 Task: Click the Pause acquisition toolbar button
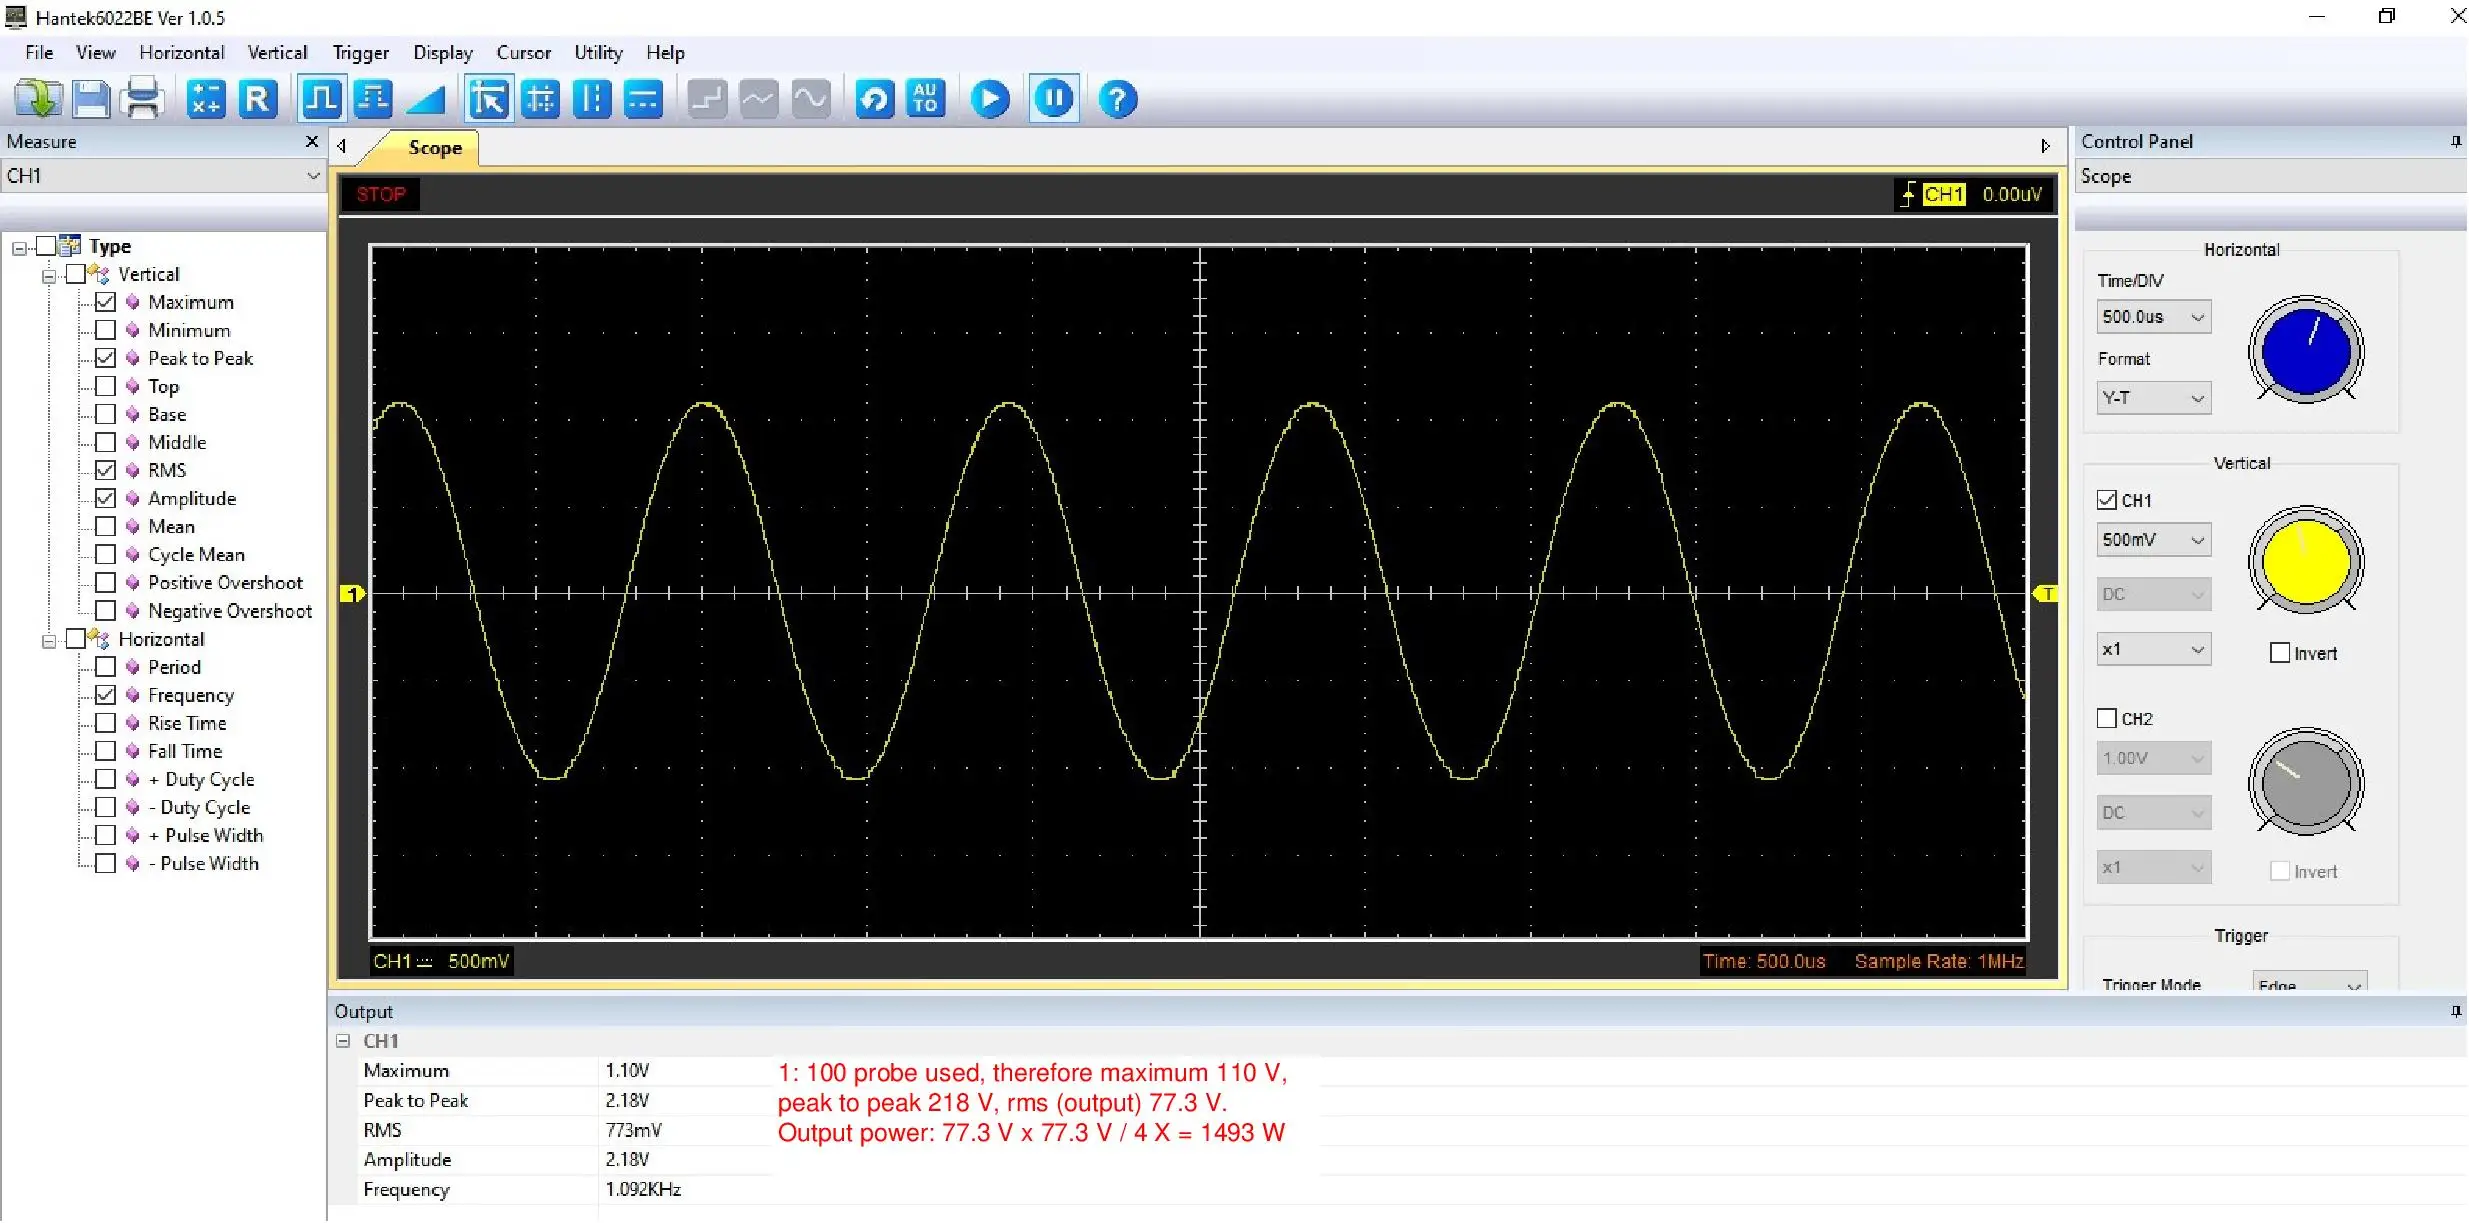tap(1054, 99)
